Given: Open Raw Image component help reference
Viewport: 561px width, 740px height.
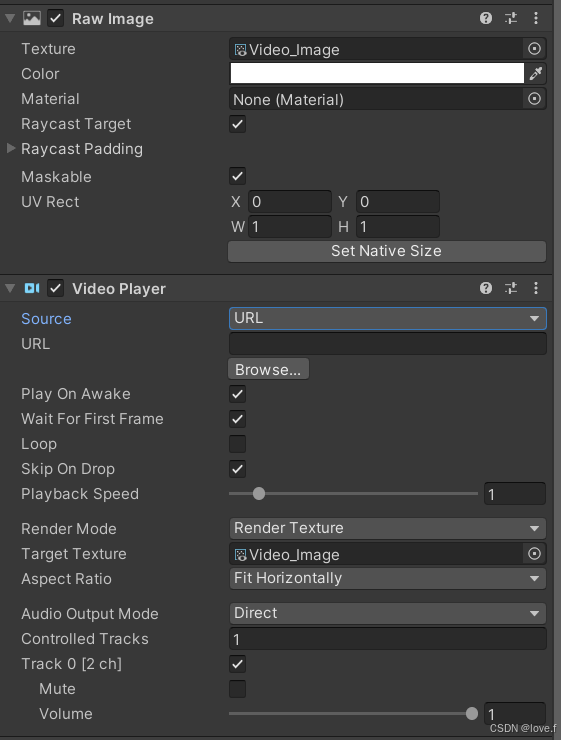Looking at the screenshot, I should 486,18.
